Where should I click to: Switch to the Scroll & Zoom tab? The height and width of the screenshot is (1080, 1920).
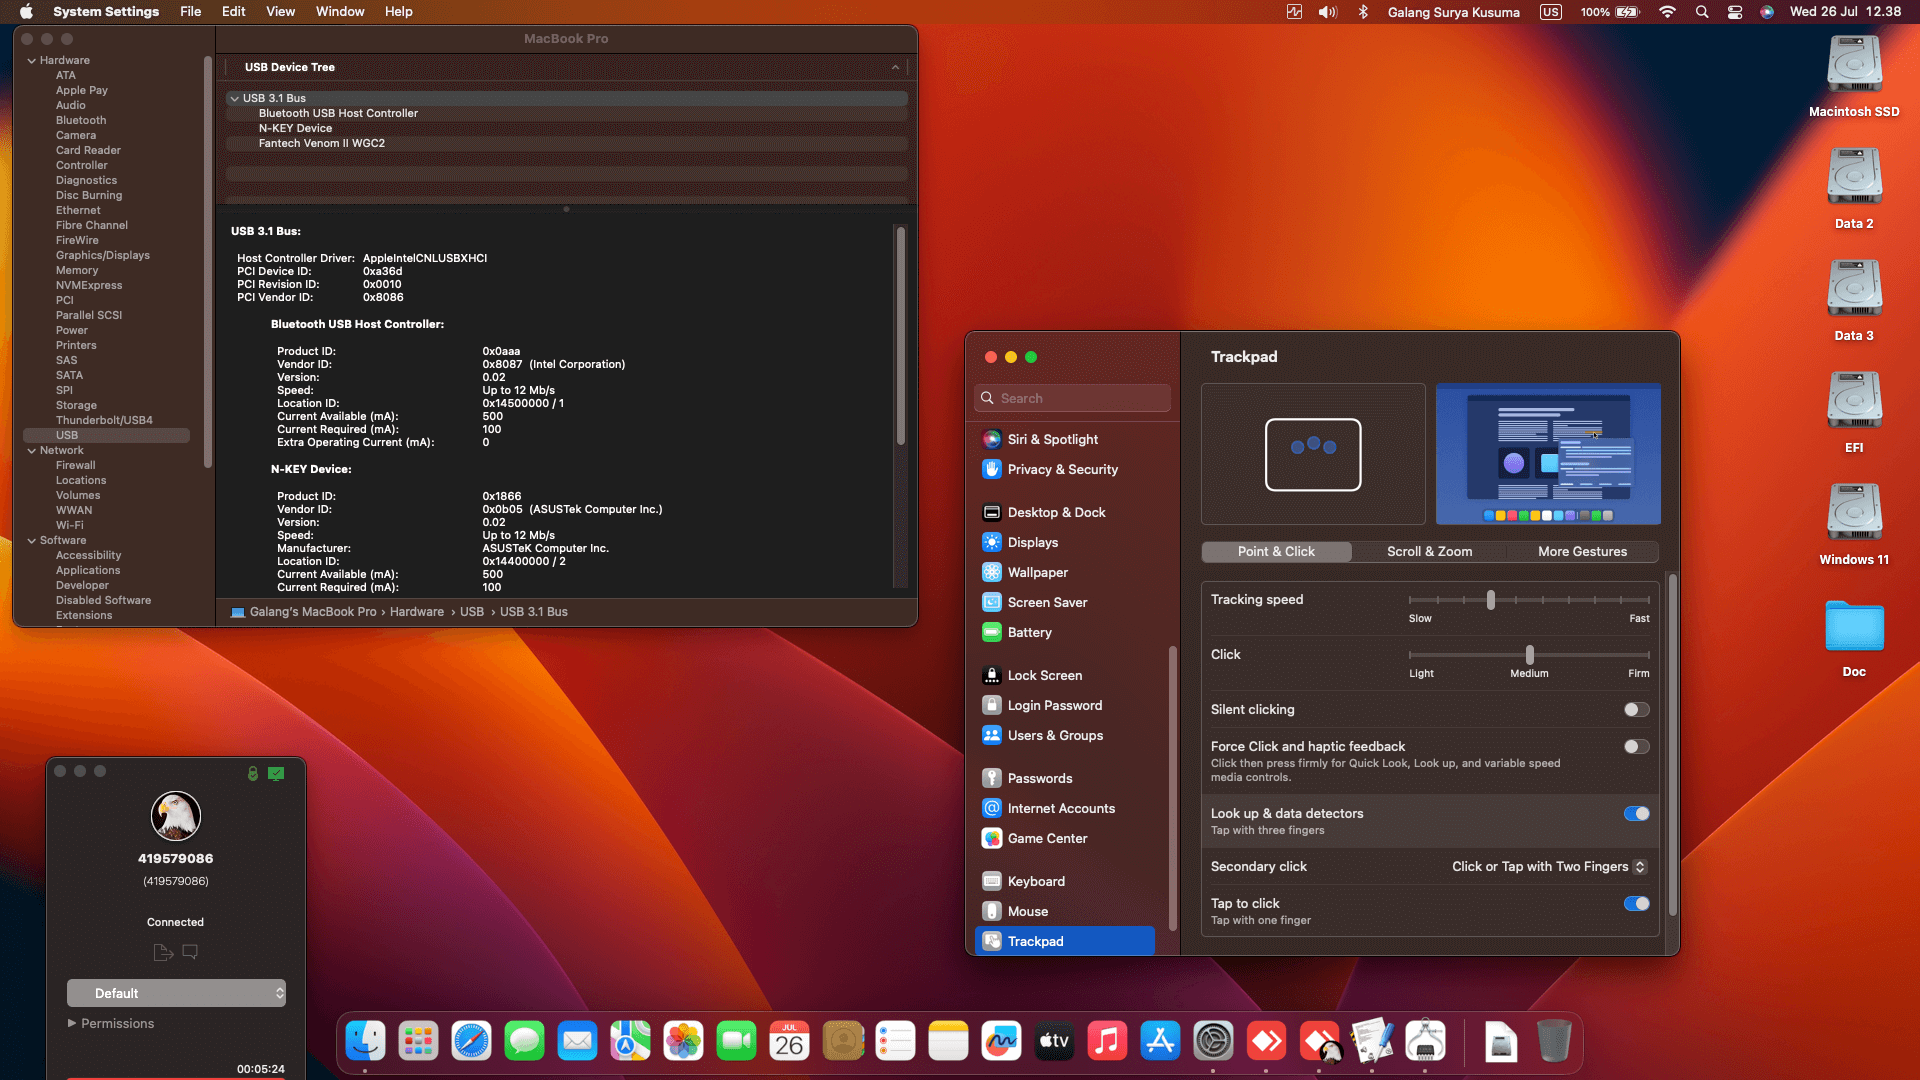pyautogui.click(x=1428, y=551)
